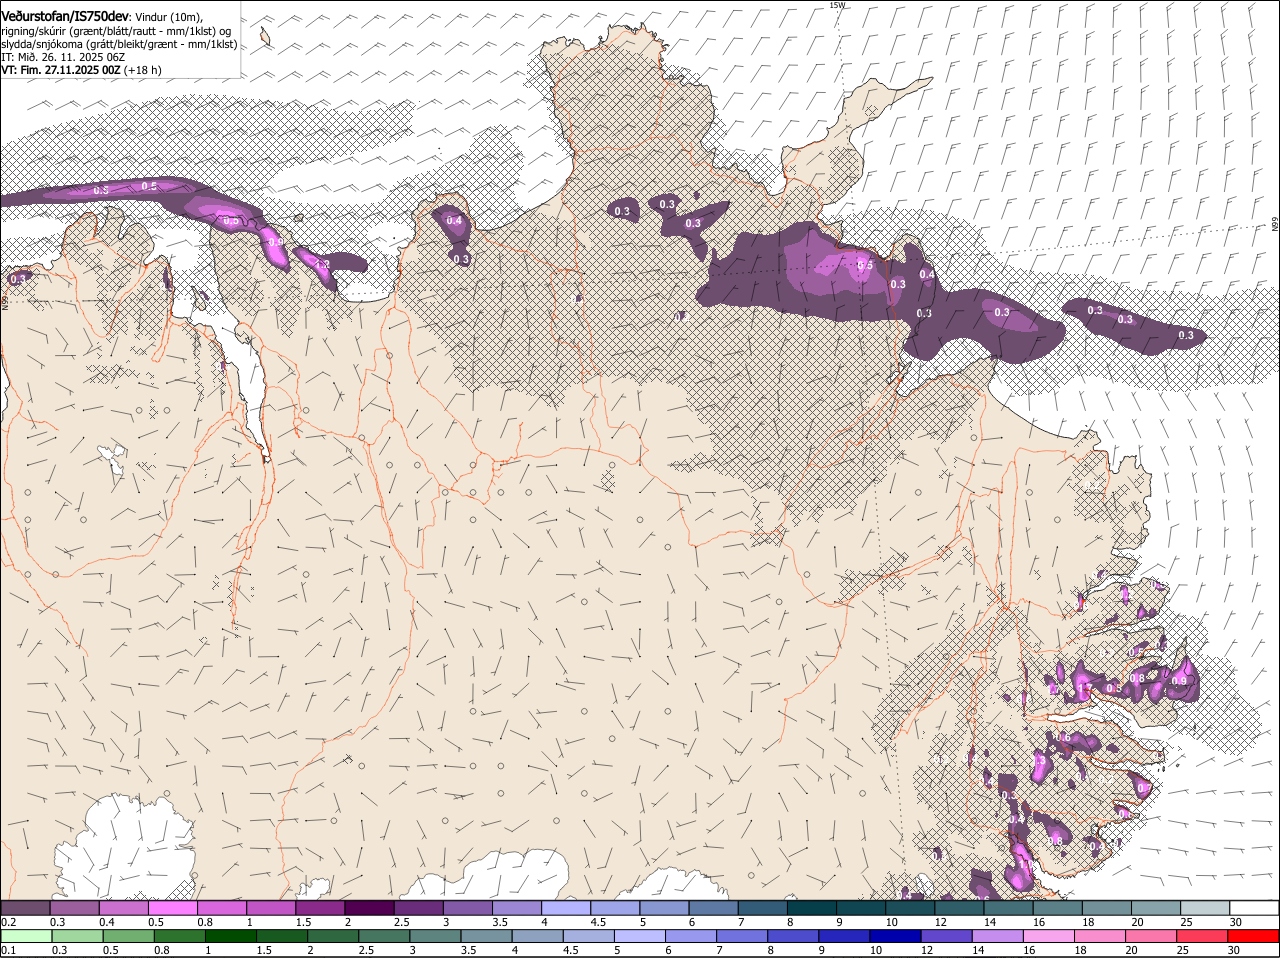Pick the upper legend swatch between 6 and 7
The image size is (1280, 958).
pyautogui.click(x=714, y=907)
